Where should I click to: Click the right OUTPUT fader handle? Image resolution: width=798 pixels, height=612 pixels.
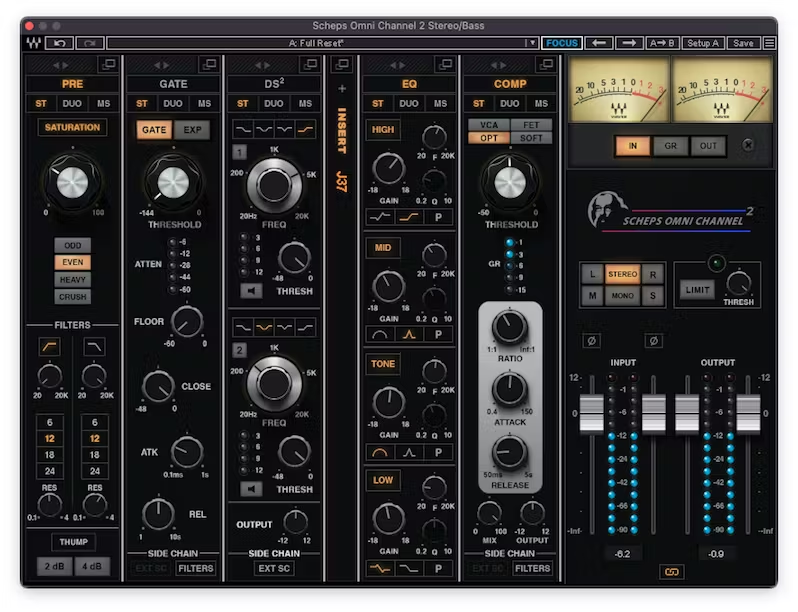(x=748, y=414)
